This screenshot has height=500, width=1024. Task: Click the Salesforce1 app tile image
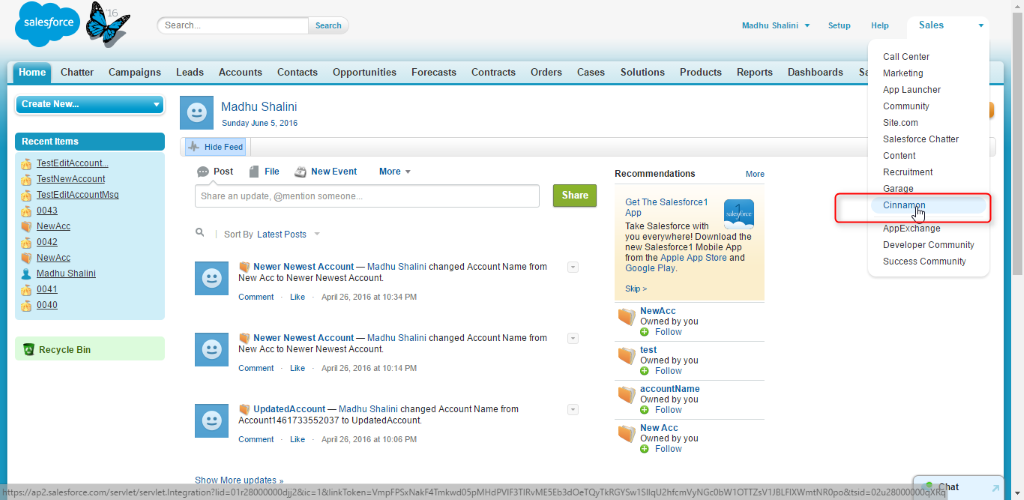pyautogui.click(x=739, y=214)
